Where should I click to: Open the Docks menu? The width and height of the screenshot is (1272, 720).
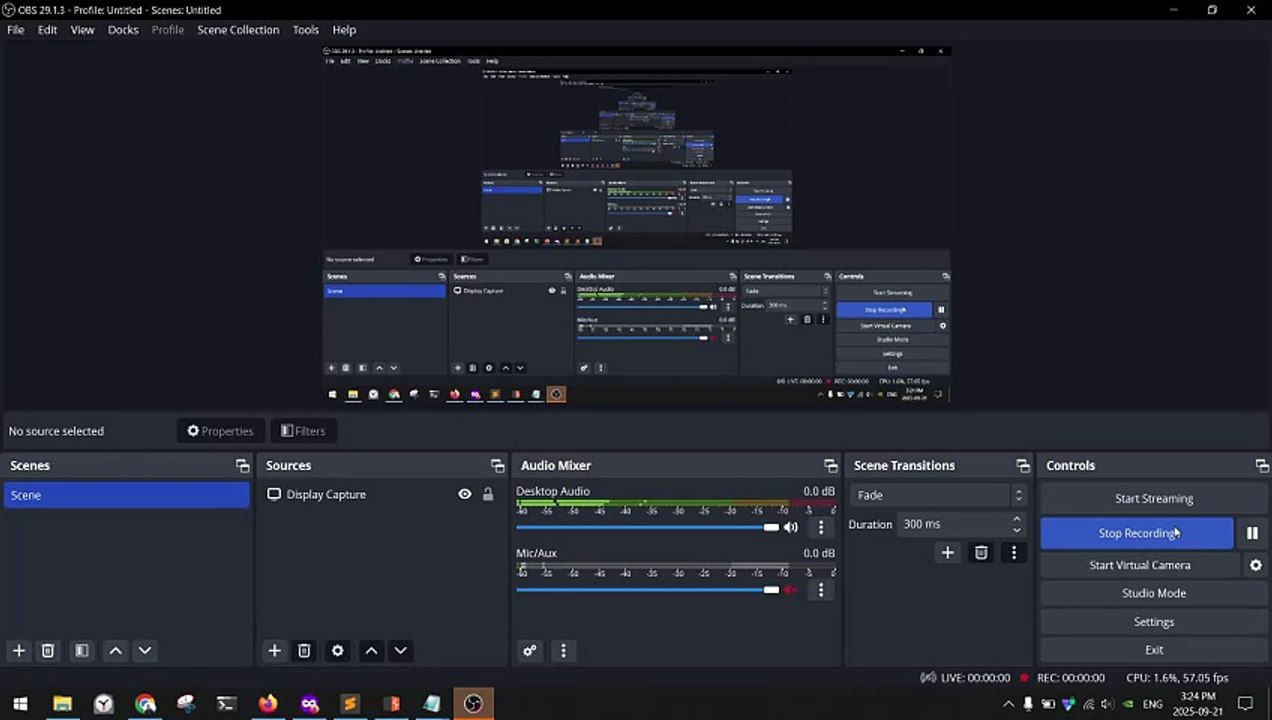[123, 30]
